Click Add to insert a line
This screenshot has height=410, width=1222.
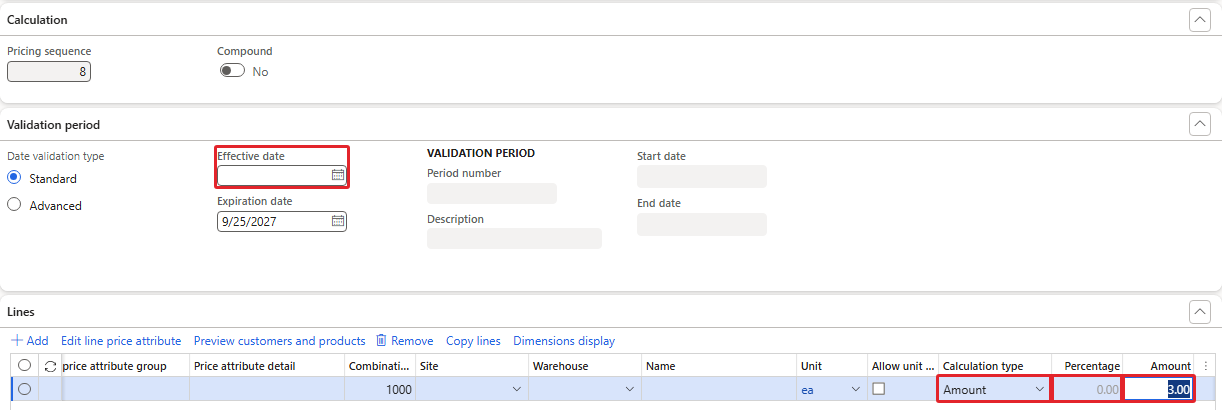(29, 341)
